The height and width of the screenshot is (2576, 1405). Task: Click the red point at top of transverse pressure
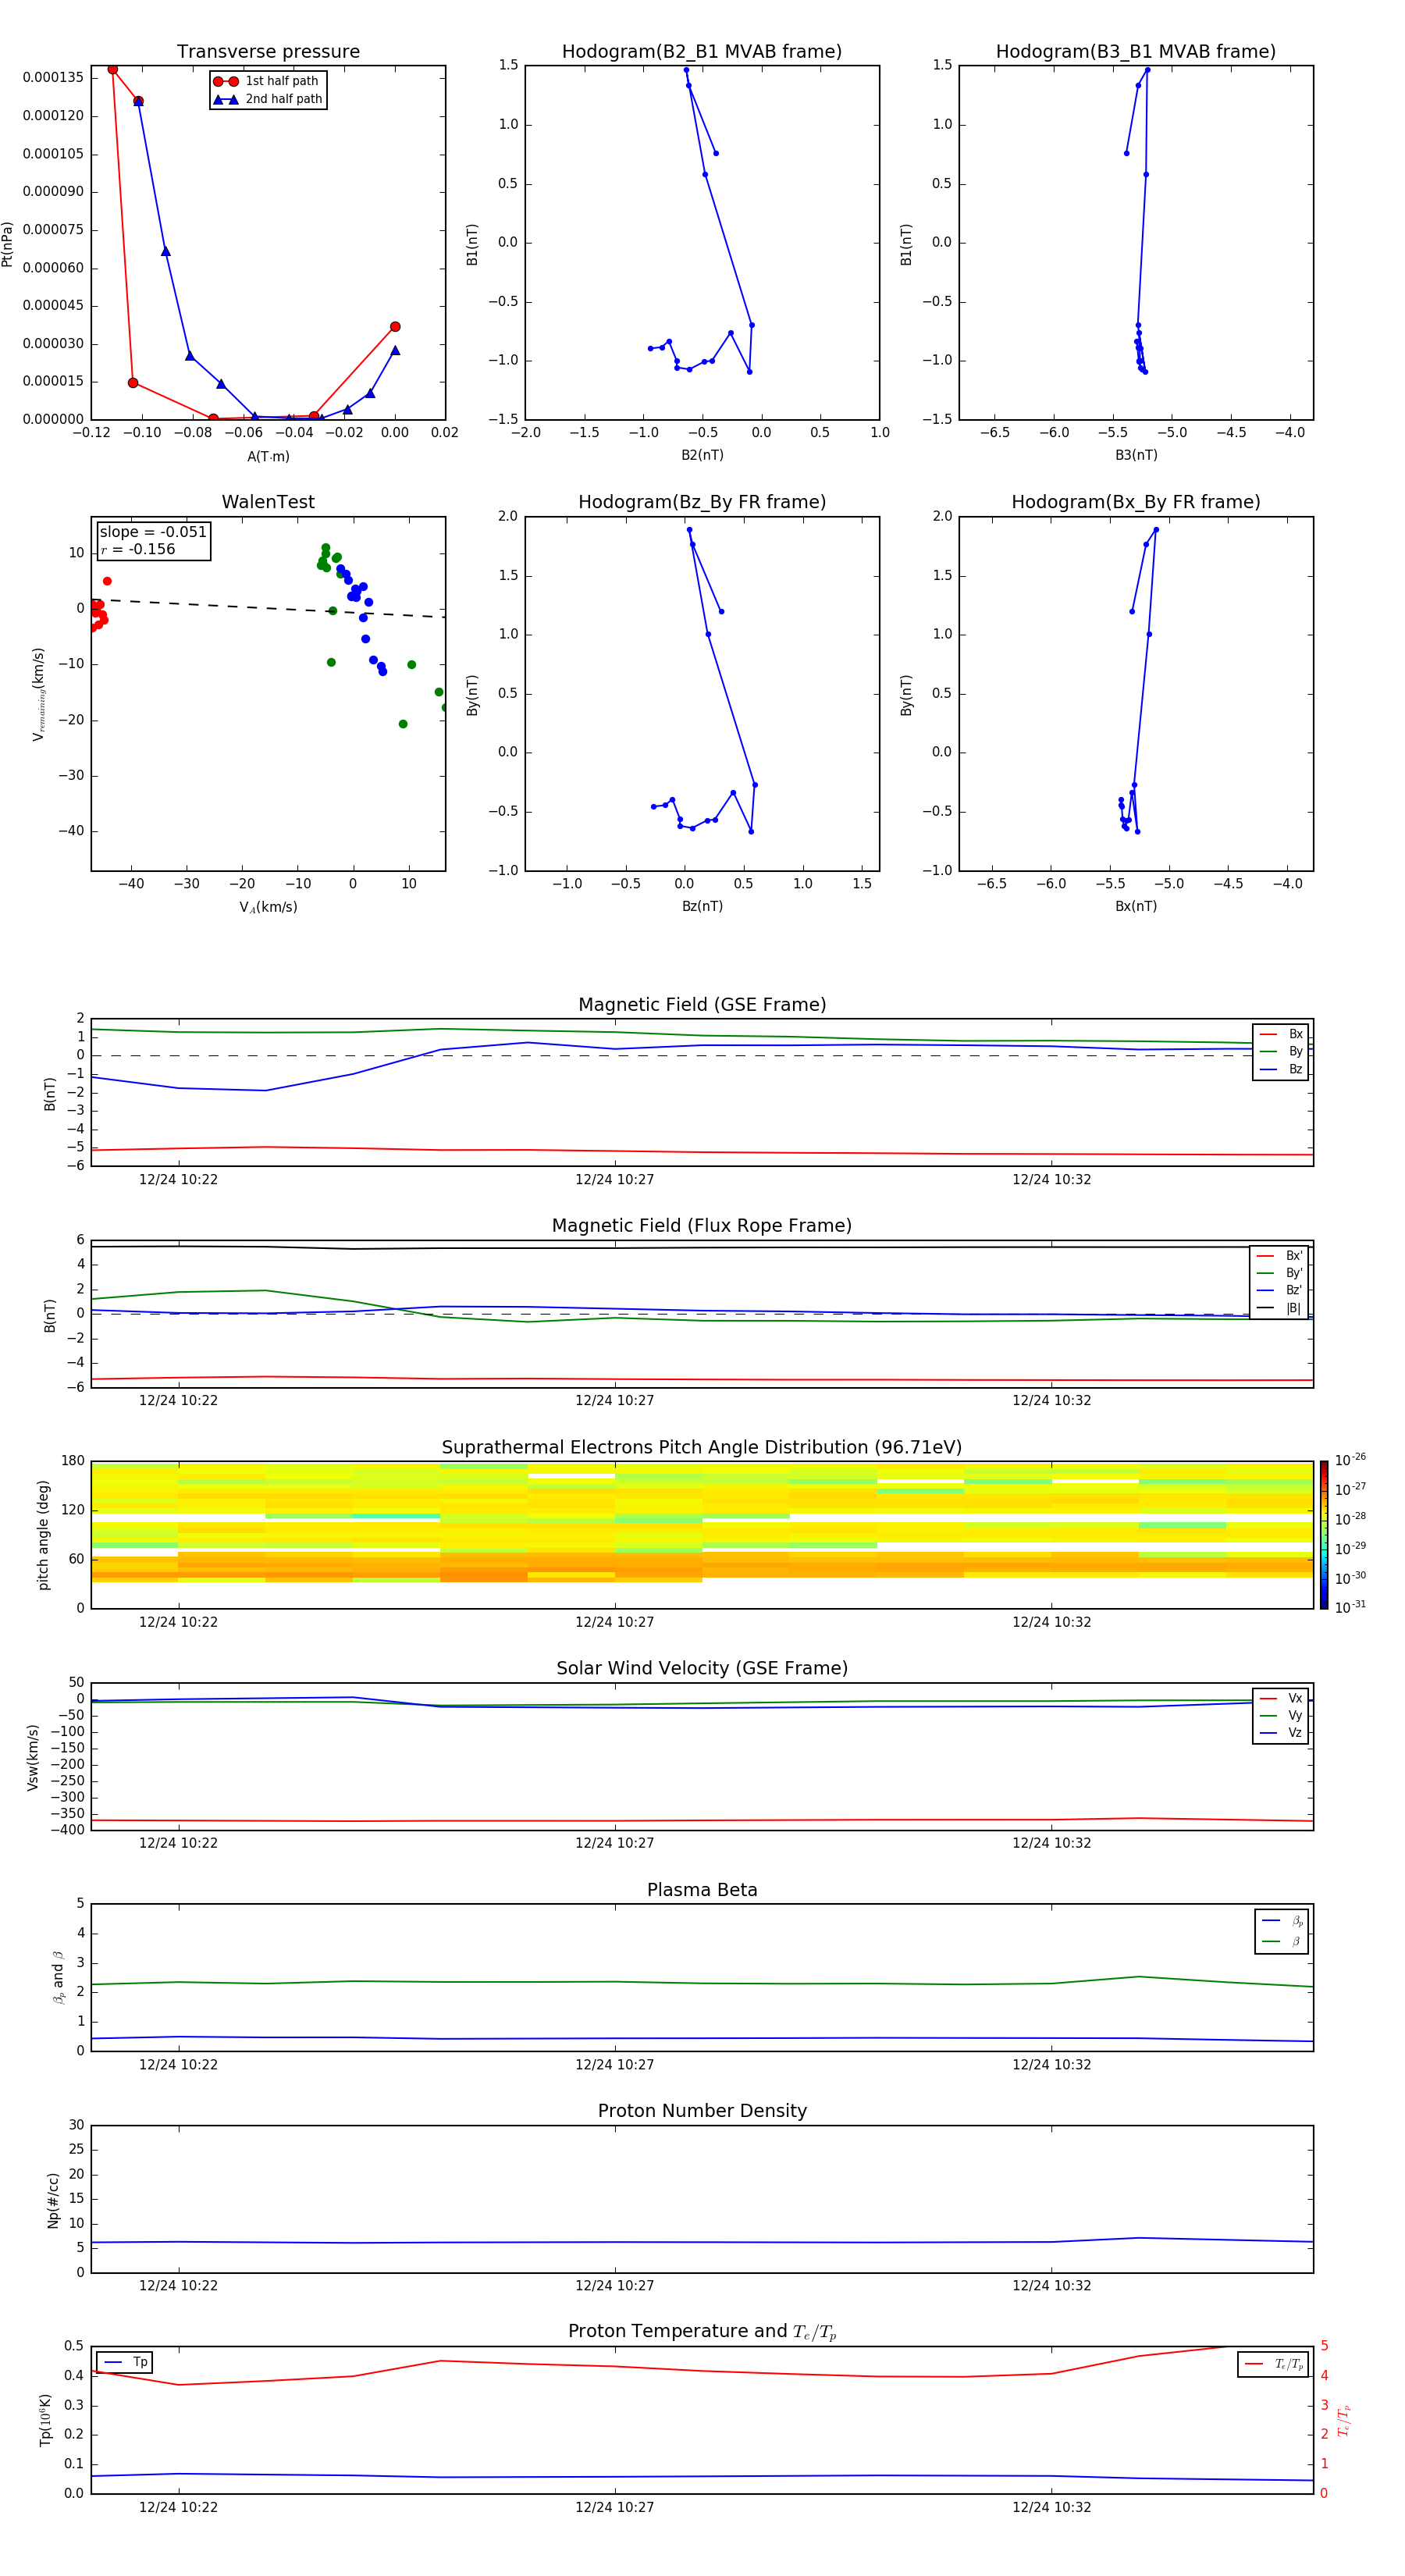112,69
